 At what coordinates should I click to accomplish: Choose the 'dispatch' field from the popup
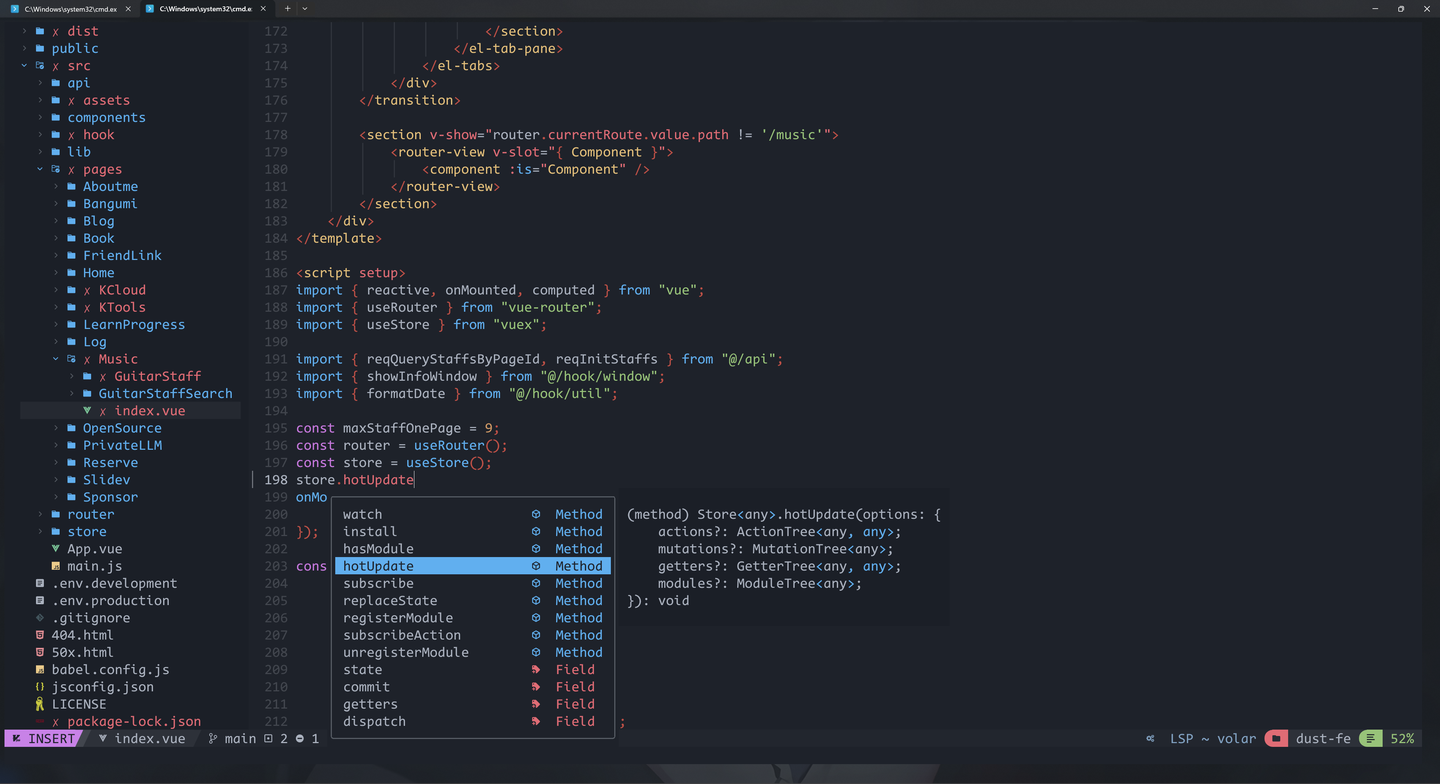(374, 721)
